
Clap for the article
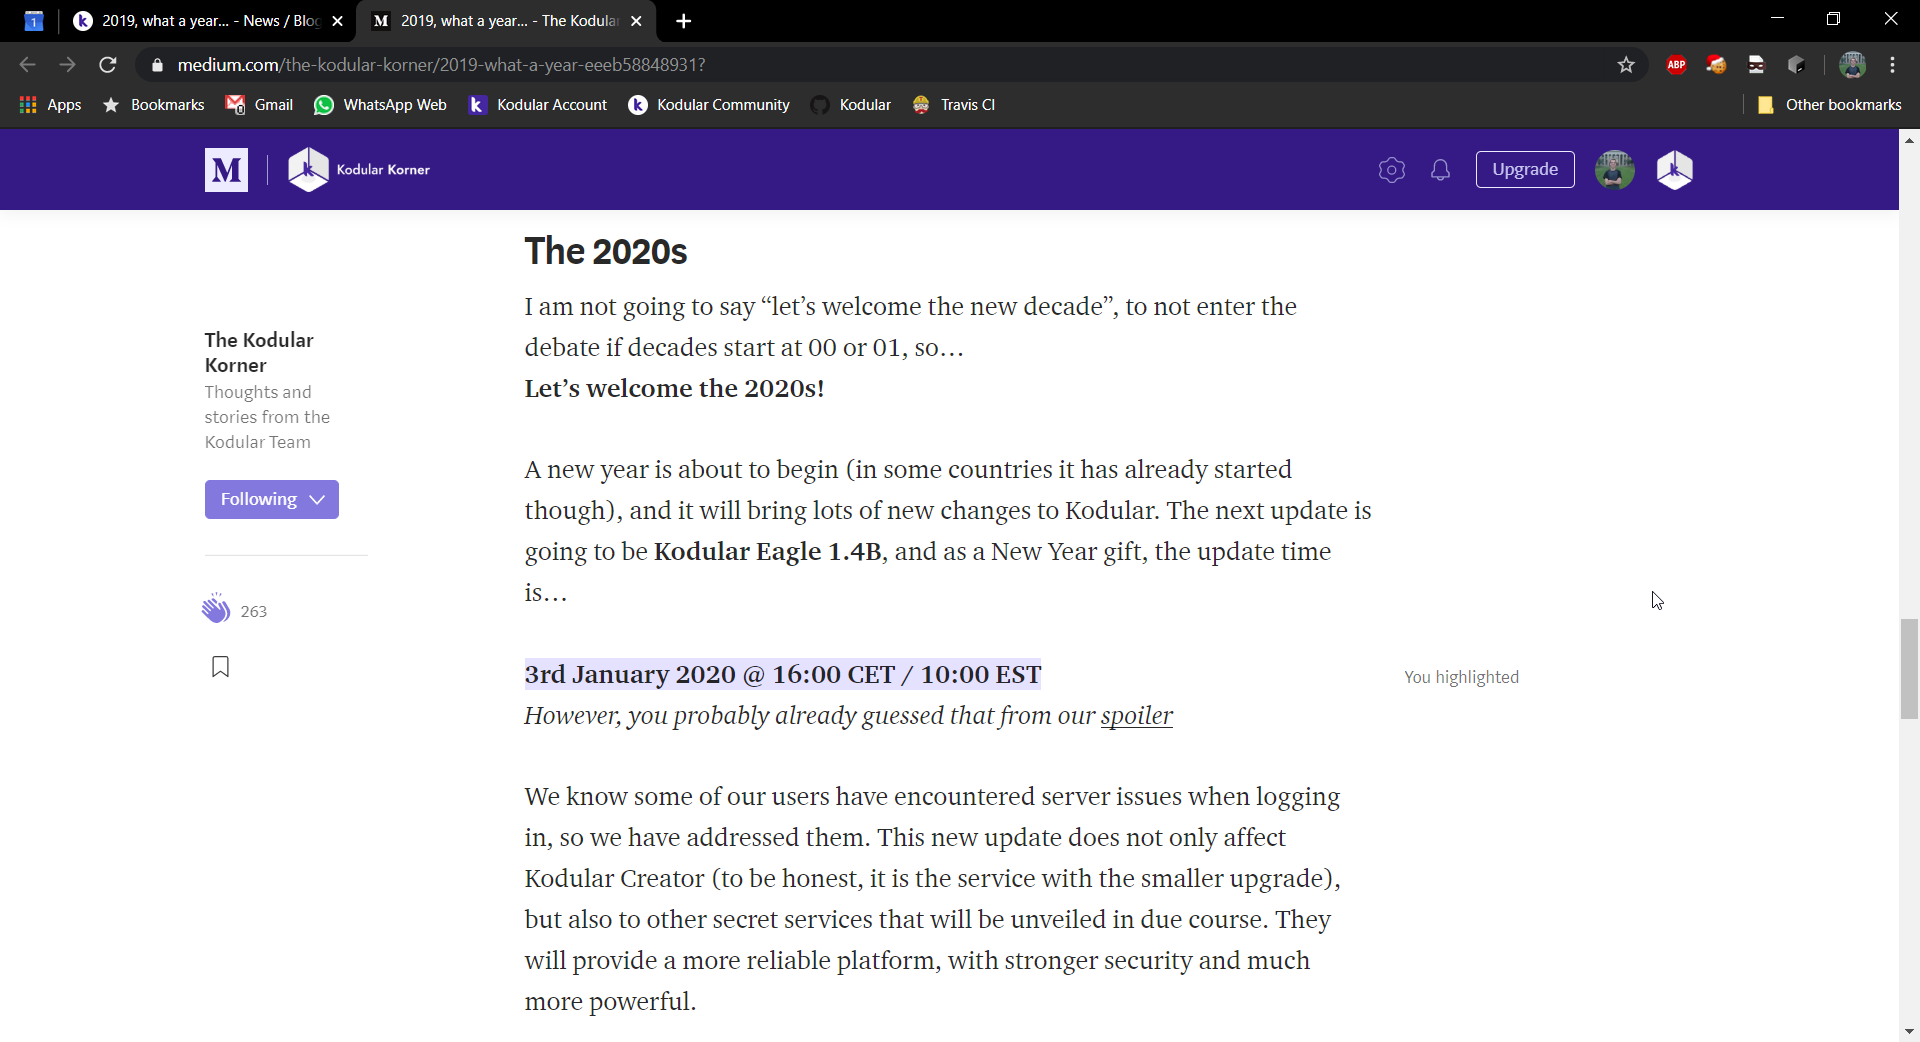(x=216, y=608)
